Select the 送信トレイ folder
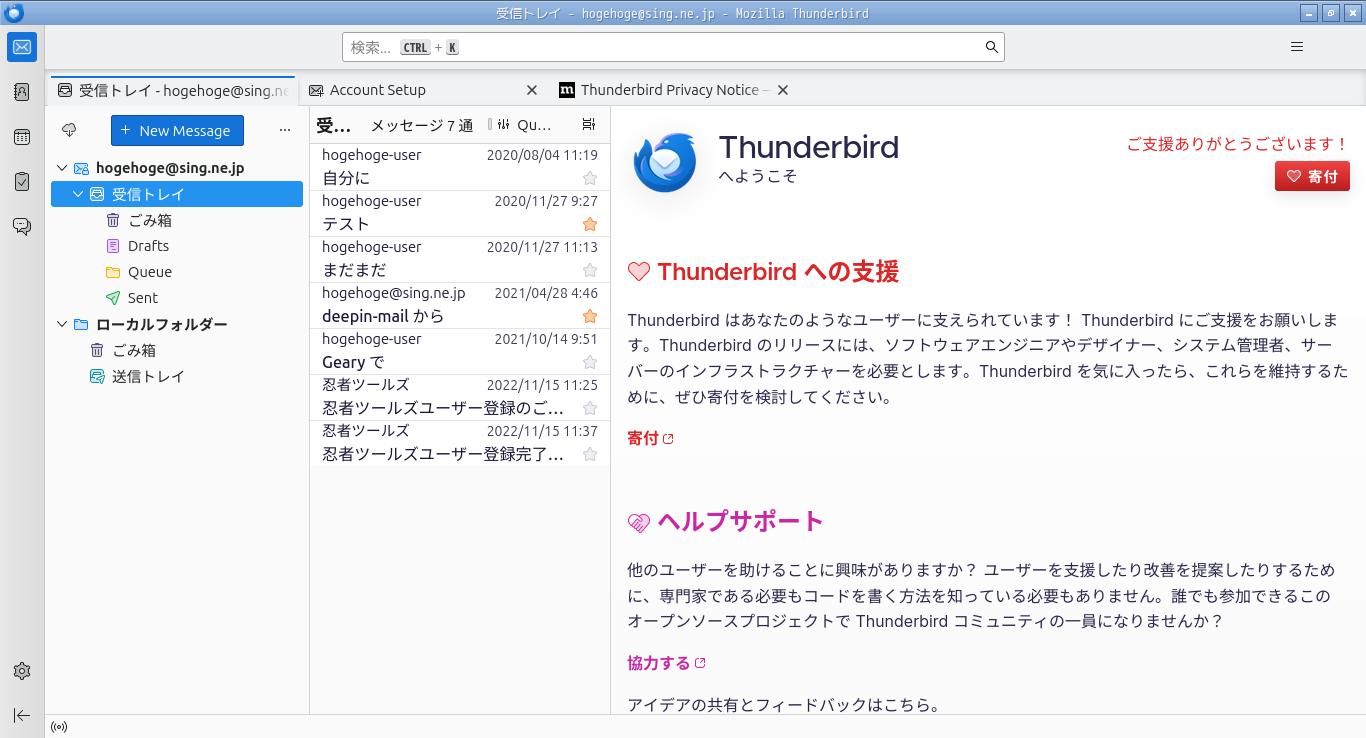The width and height of the screenshot is (1366, 738). pyautogui.click(x=177, y=376)
